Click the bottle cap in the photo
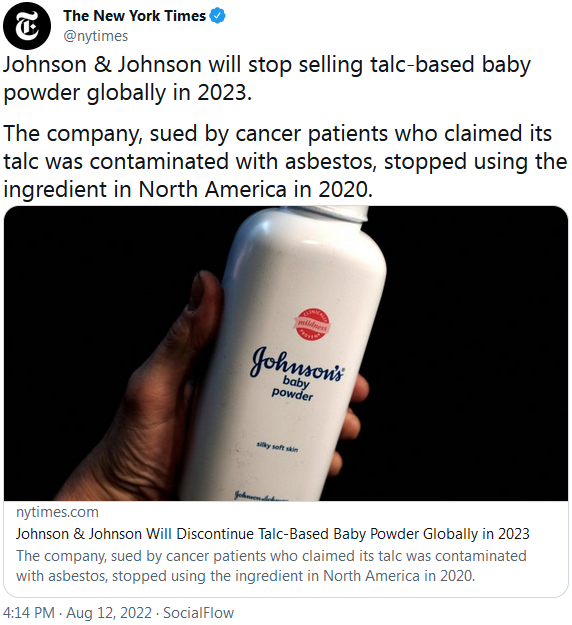Screen dimensions: 572x625 click(346, 214)
